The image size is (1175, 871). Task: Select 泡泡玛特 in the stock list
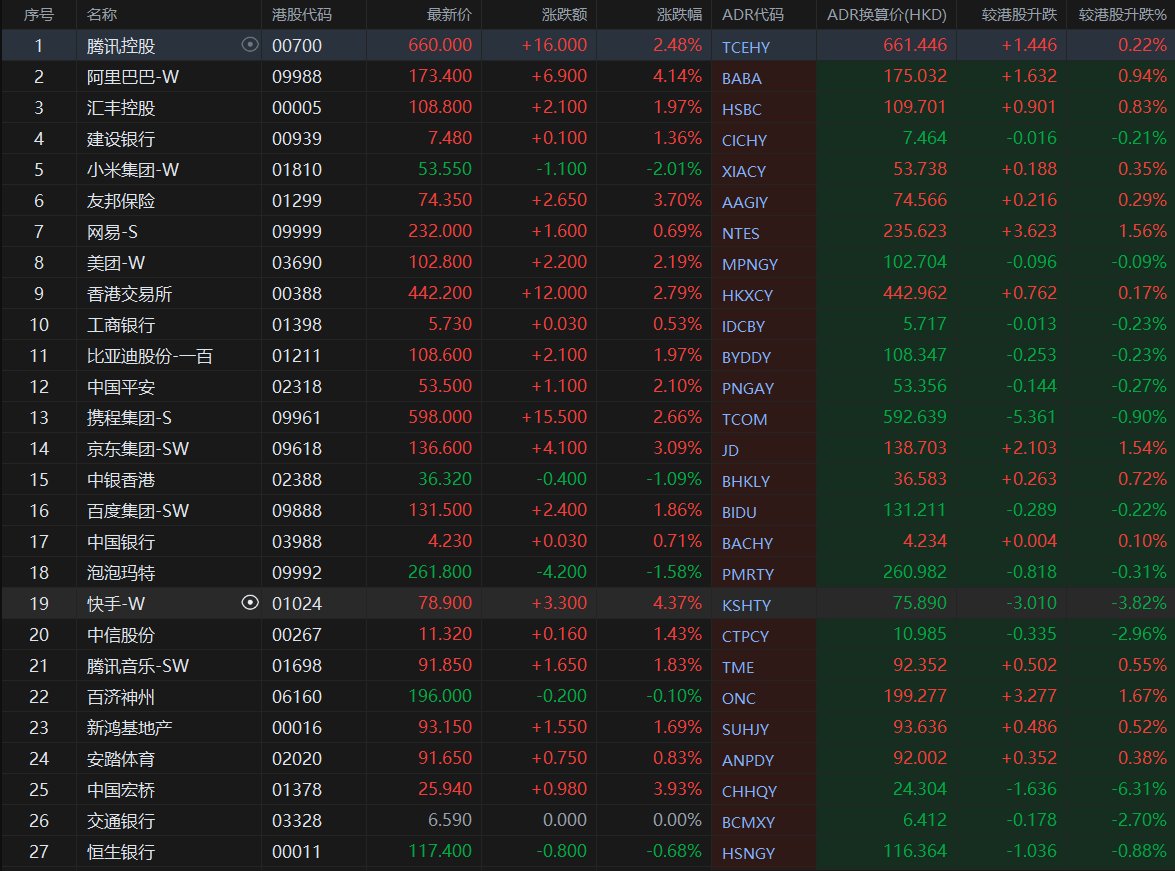tap(121, 573)
